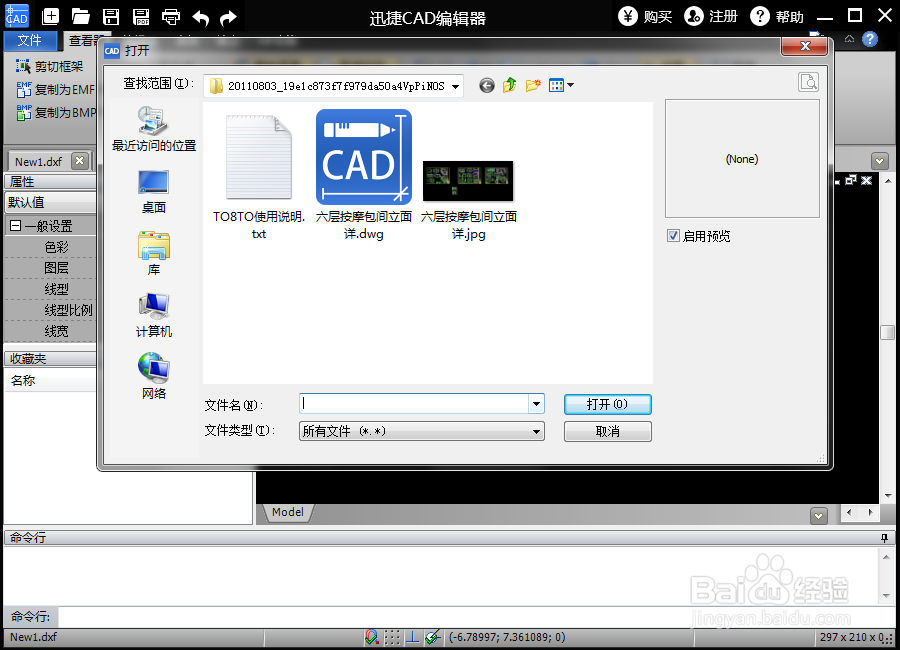Click the Print toolbar icon
The width and height of the screenshot is (900, 650).
(x=174, y=16)
